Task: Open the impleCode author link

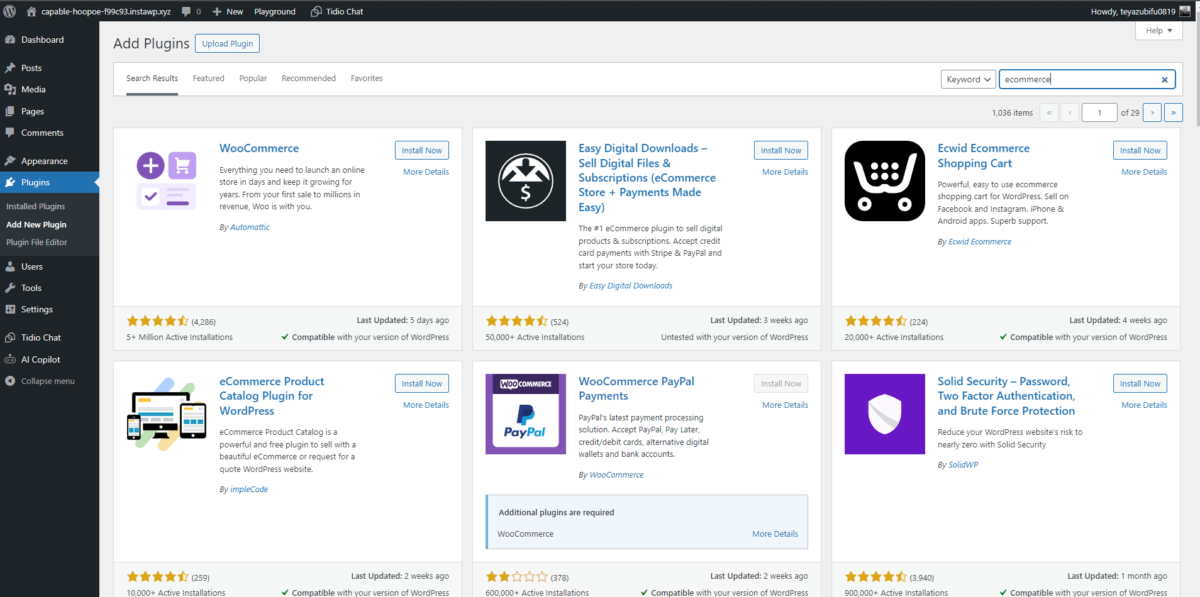Action: [249, 489]
